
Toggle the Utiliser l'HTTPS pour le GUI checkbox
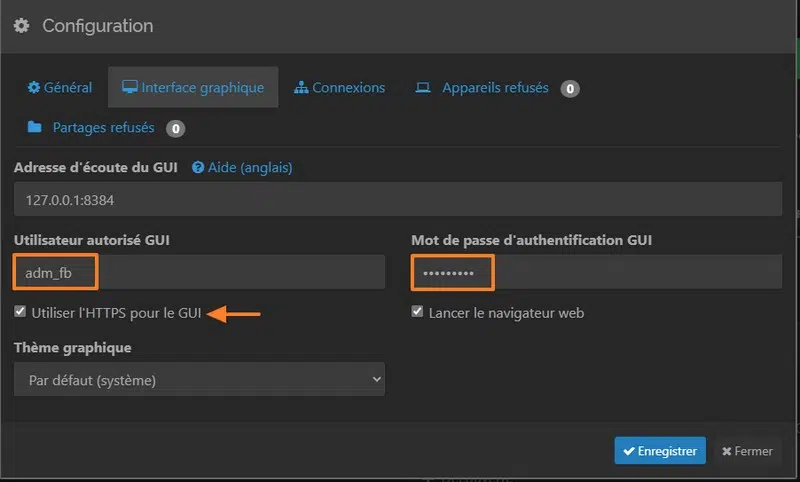[x=21, y=312]
